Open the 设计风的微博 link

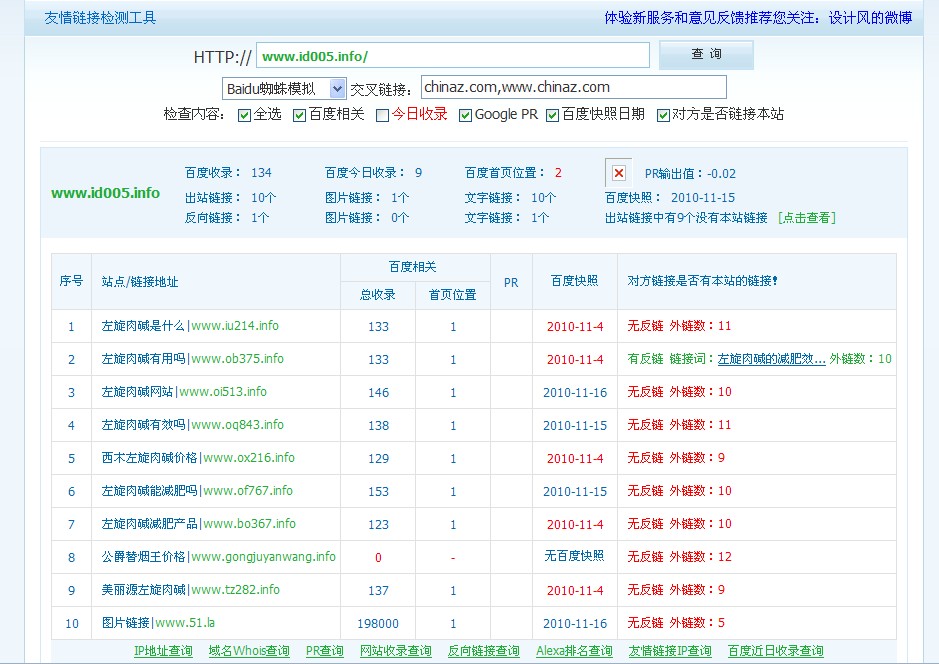(x=870, y=18)
